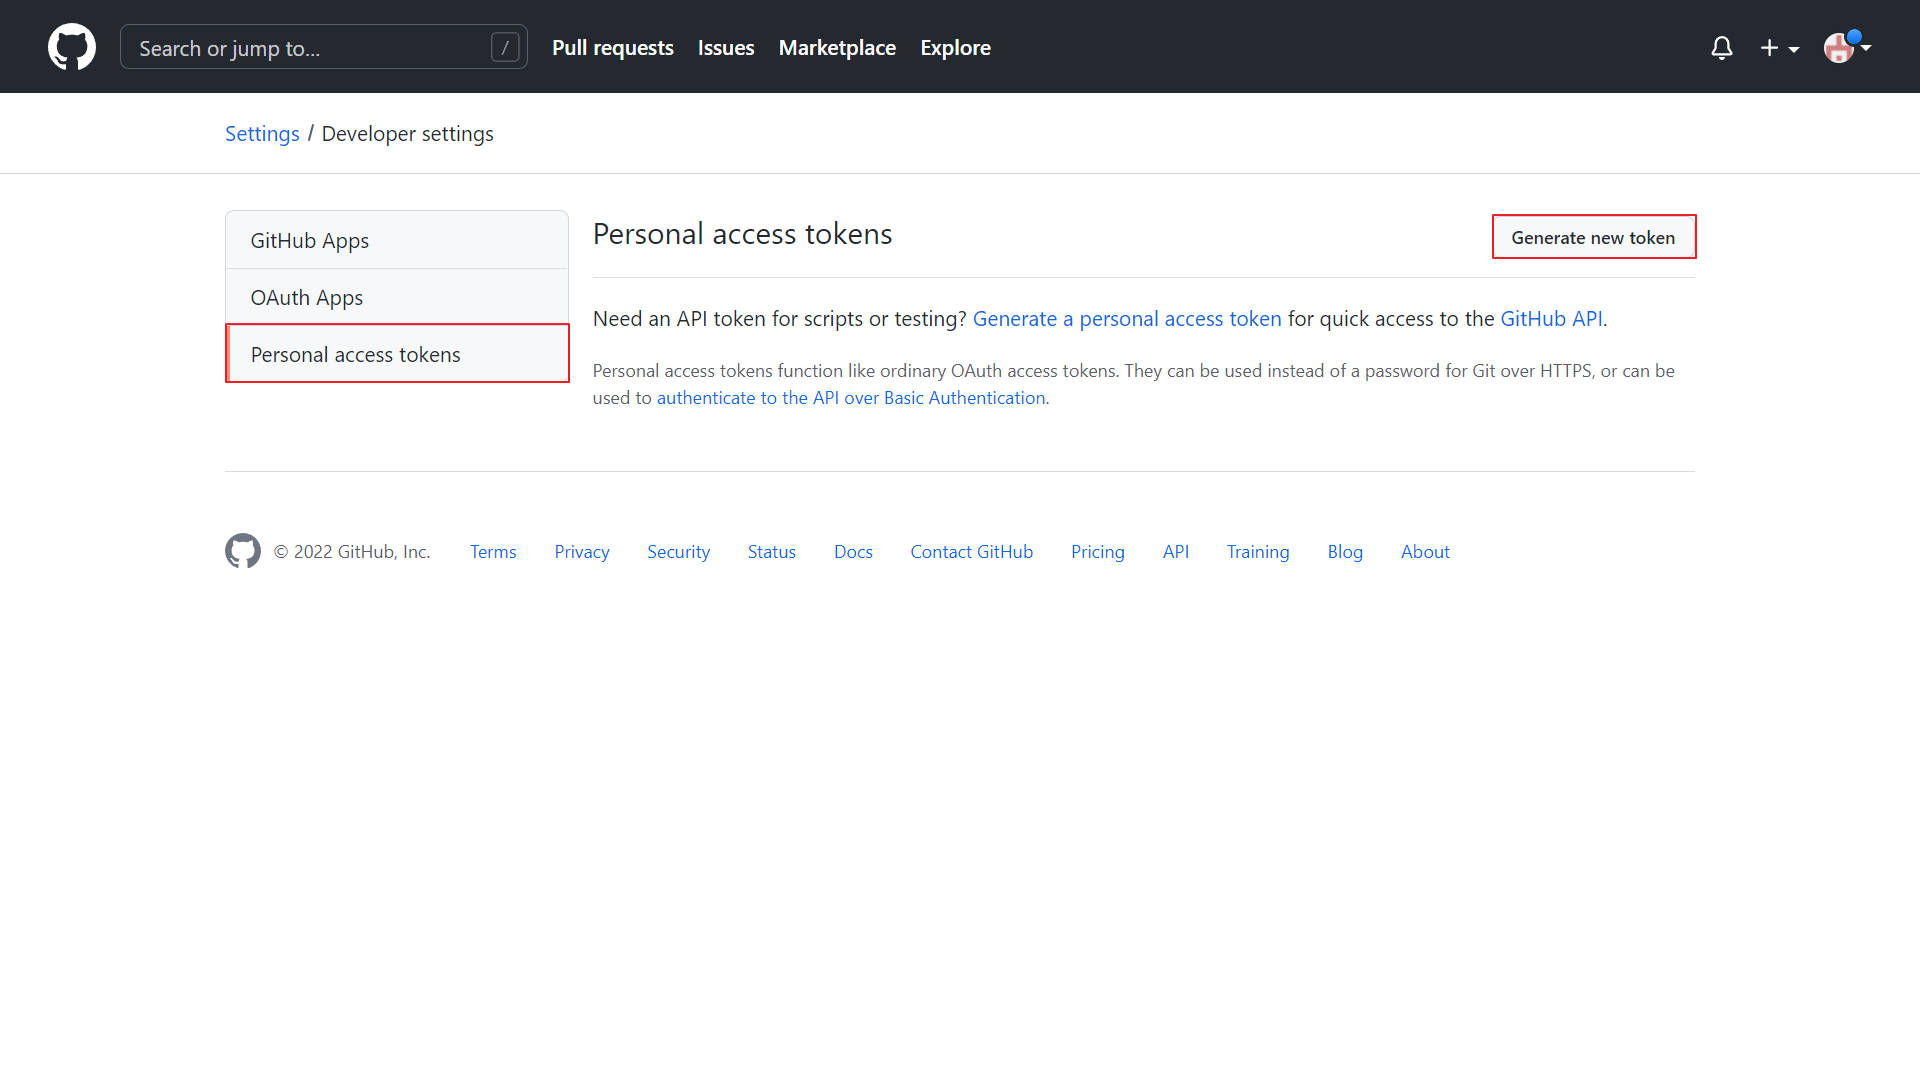This screenshot has width=1920, height=1080.
Task: Open the GitHub API link
Action: [1551, 319]
